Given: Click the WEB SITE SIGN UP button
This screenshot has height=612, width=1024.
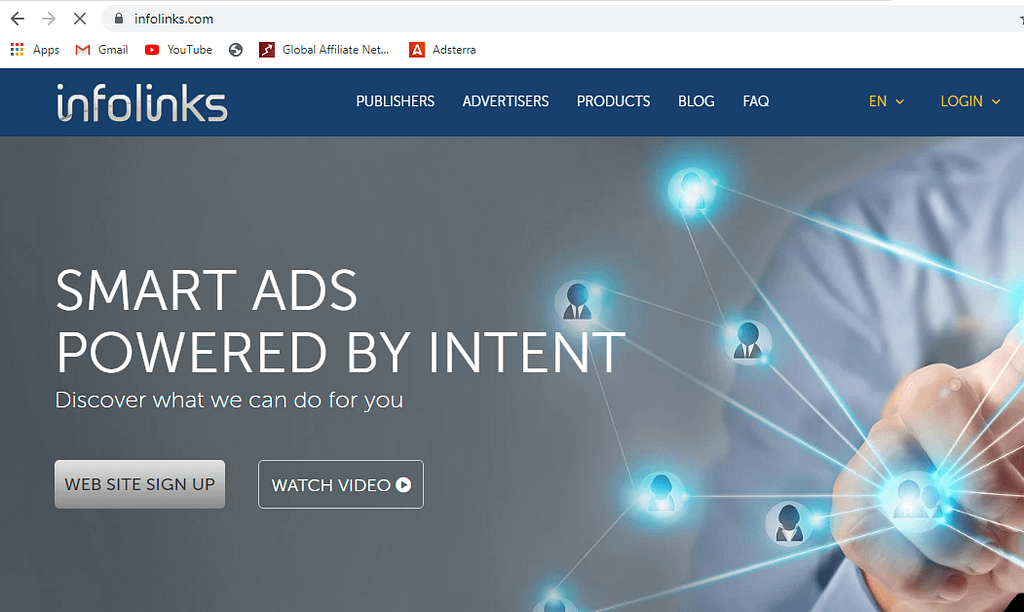Looking at the screenshot, I should tap(140, 484).
